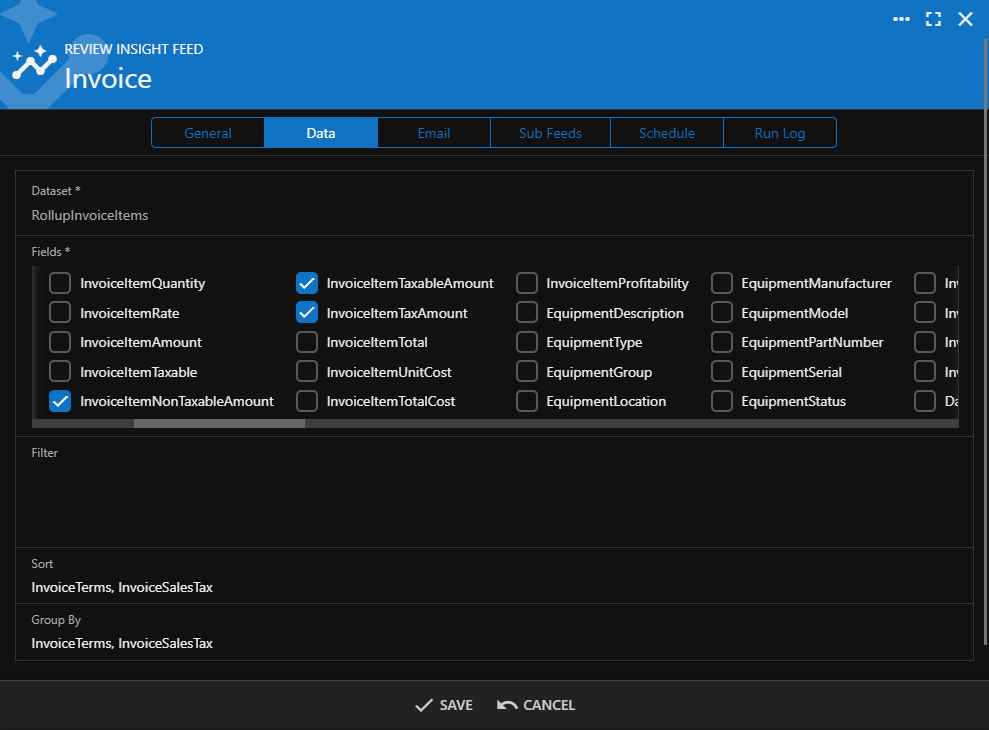The width and height of the screenshot is (989, 730).
Task: Uncheck InvoiceItemNonTaxableAmount
Action: pyautogui.click(x=60, y=401)
